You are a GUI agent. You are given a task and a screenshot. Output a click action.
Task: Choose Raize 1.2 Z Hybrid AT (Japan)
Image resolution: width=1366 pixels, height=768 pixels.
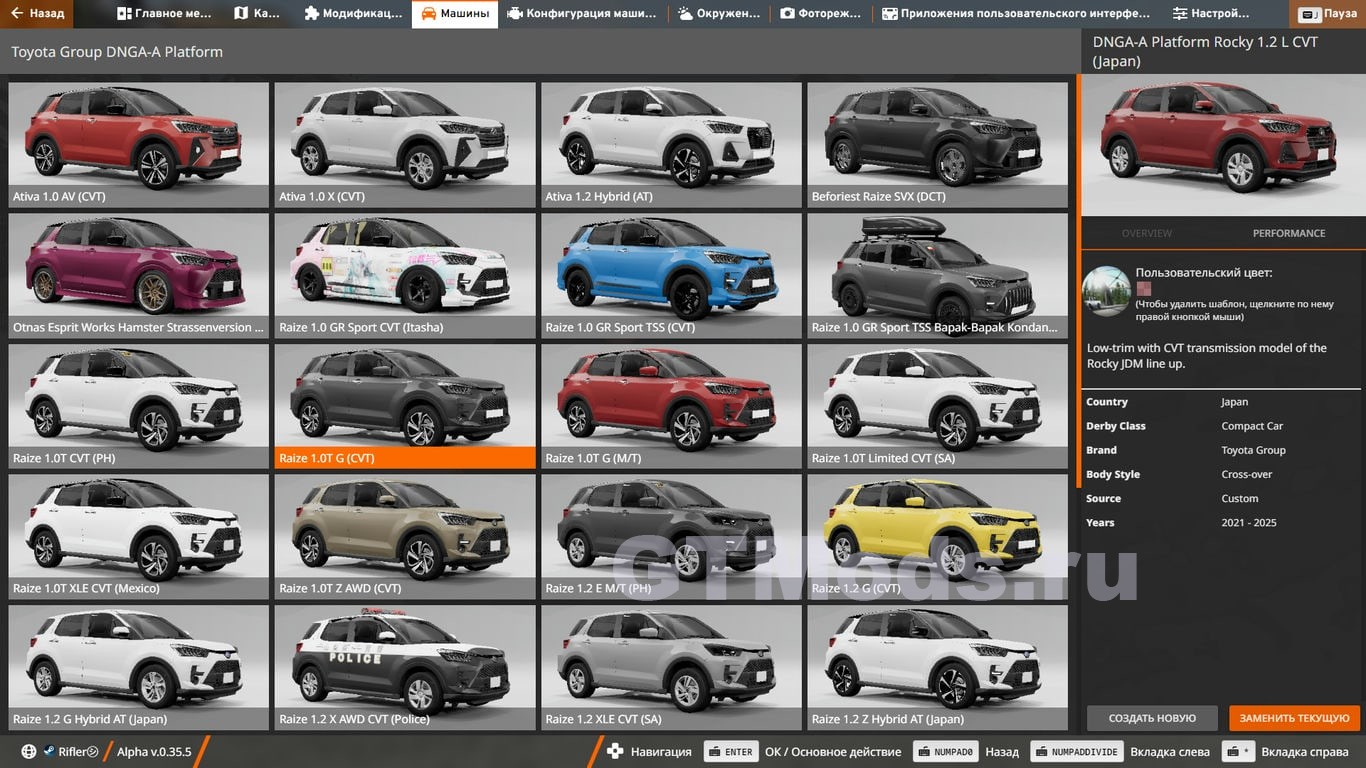[x=938, y=667]
